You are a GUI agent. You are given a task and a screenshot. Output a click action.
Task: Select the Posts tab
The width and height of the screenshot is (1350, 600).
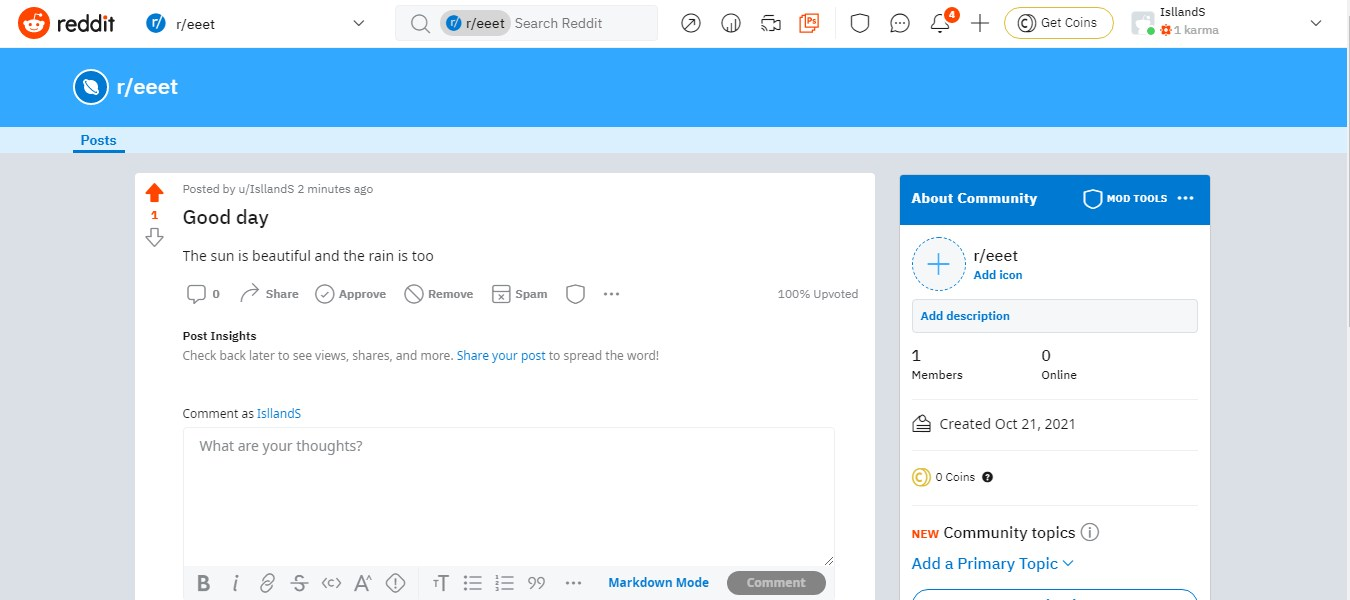tap(98, 141)
